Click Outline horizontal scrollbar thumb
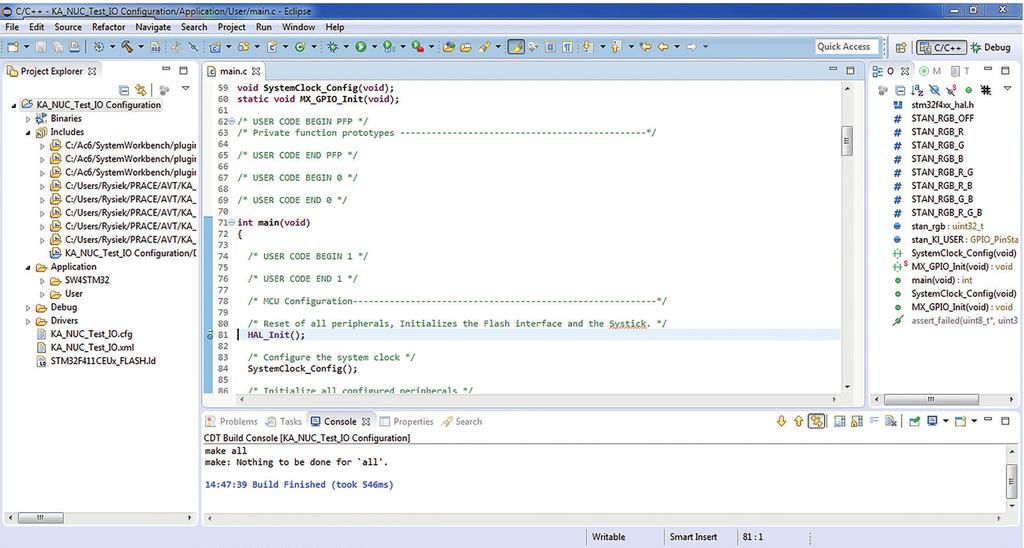The image size is (1024, 548). coord(931,398)
